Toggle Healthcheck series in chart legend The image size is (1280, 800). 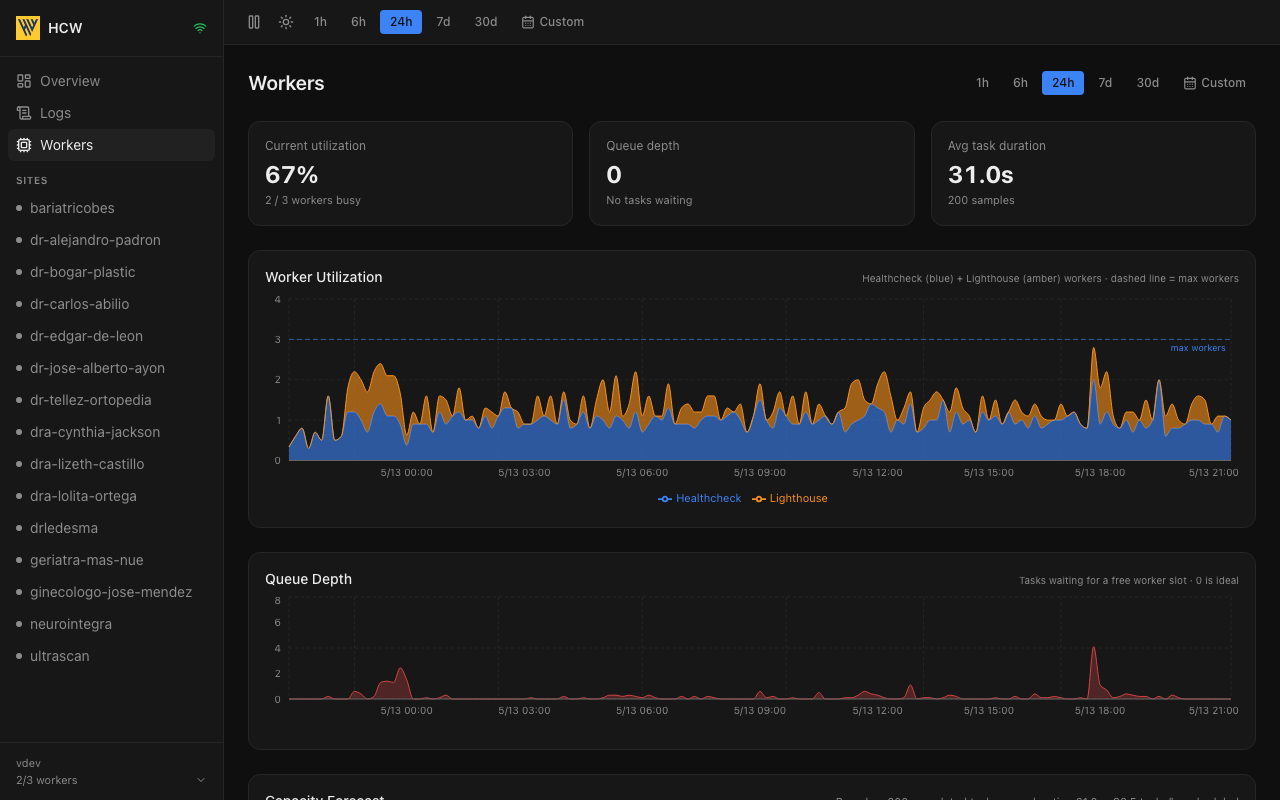coord(700,498)
